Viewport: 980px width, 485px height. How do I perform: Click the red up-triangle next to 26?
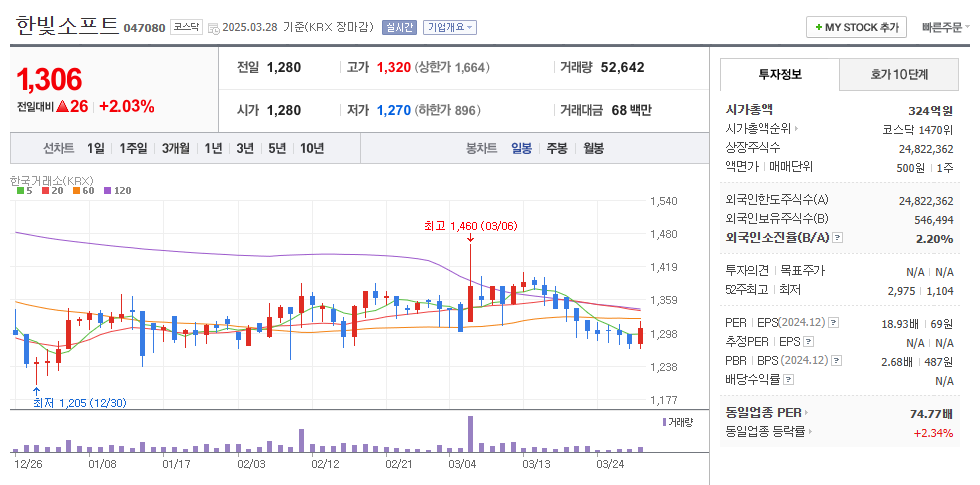(x=62, y=106)
